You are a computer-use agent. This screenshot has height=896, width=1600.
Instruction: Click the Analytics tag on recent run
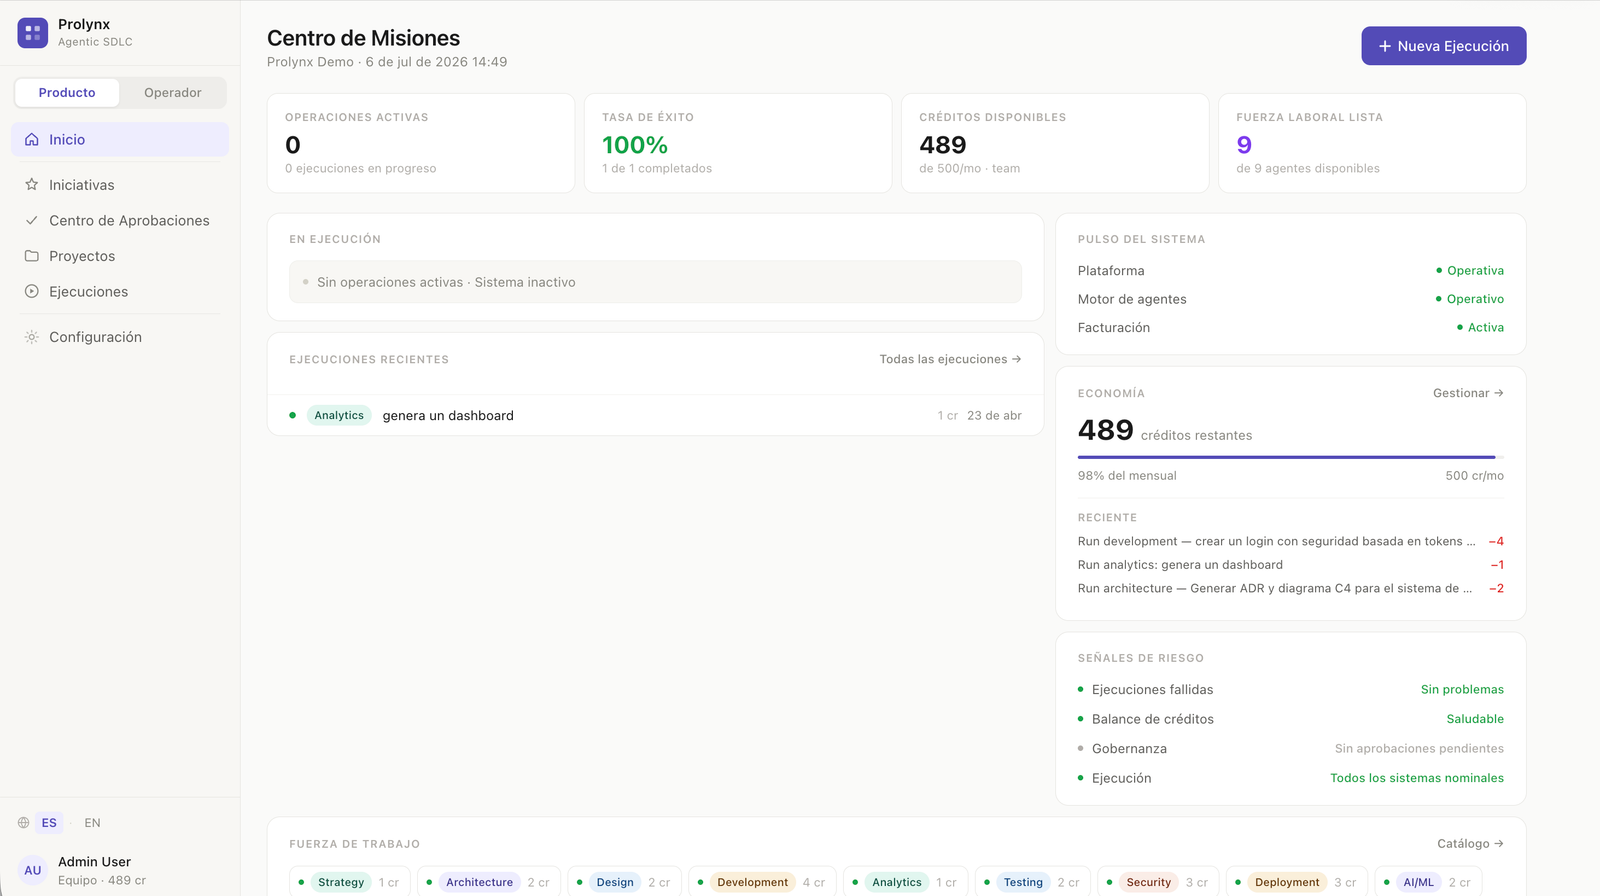click(x=339, y=415)
